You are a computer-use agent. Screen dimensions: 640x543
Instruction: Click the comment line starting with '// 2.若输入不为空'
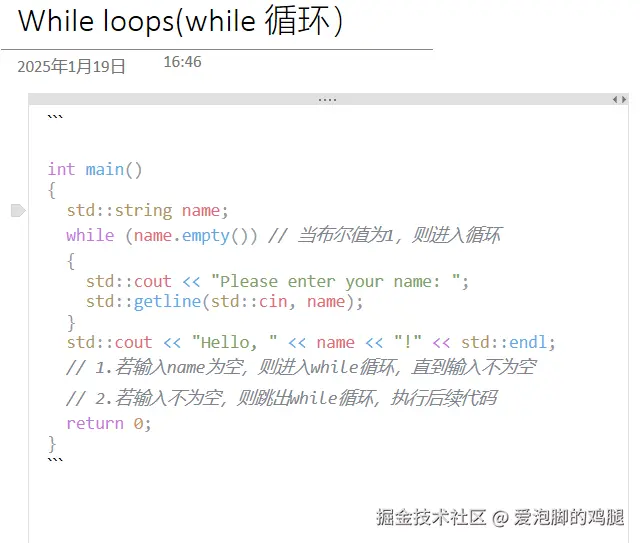pyautogui.click(x=282, y=398)
